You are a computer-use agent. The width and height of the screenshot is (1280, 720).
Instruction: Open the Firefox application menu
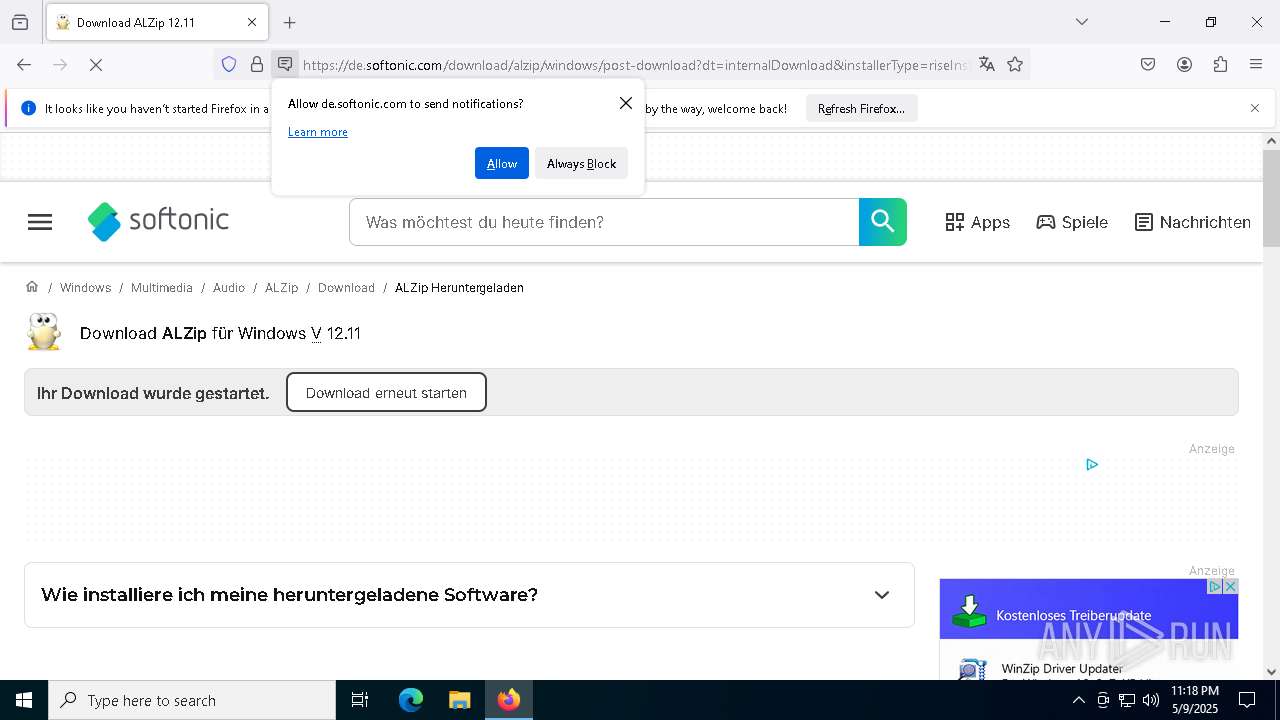[x=1256, y=65]
